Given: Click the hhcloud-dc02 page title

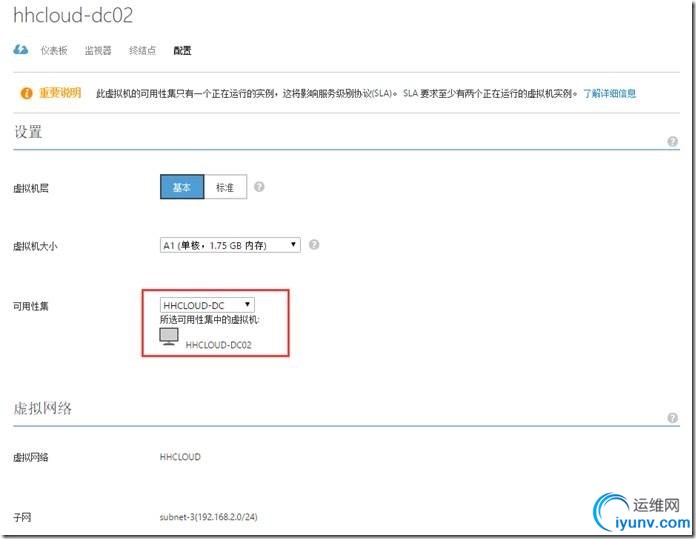Looking at the screenshot, I should click(x=73, y=16).
